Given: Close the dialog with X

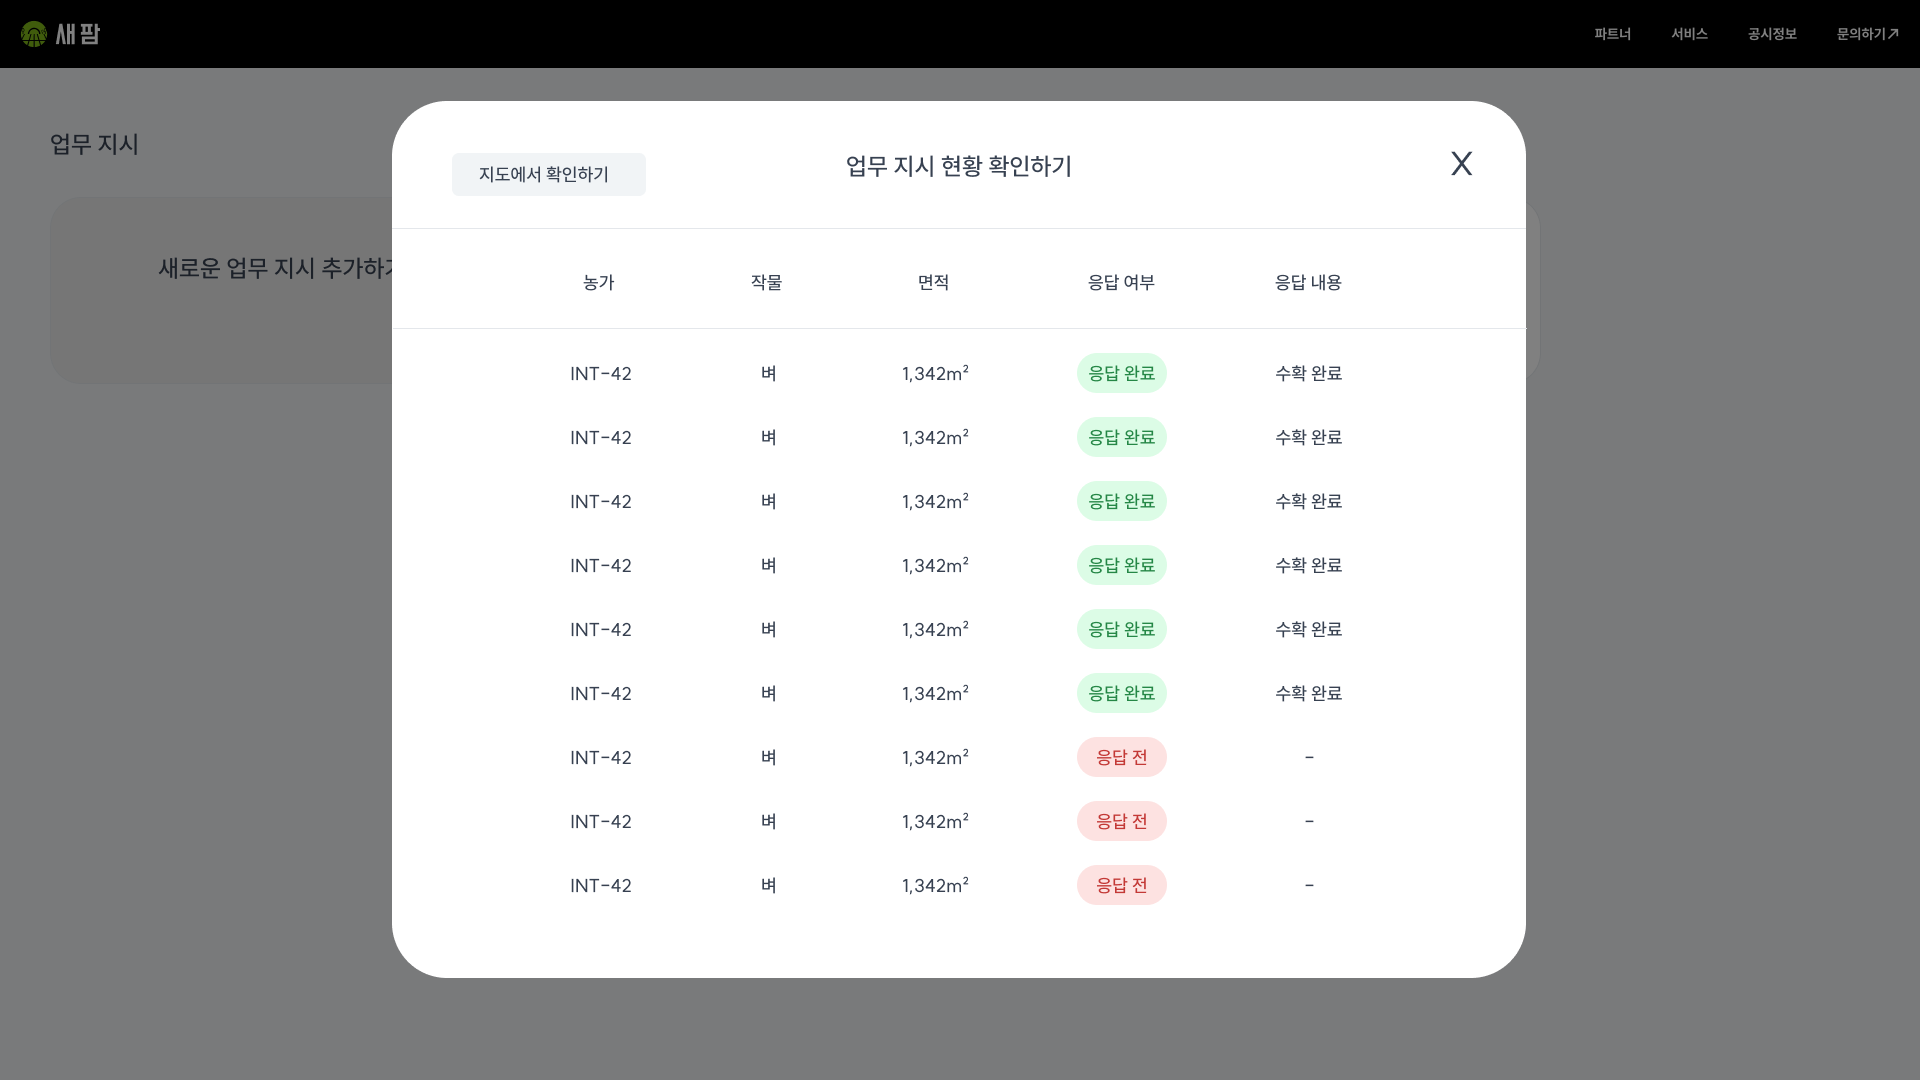Looking at the screenshot, I should [1461, 164].
